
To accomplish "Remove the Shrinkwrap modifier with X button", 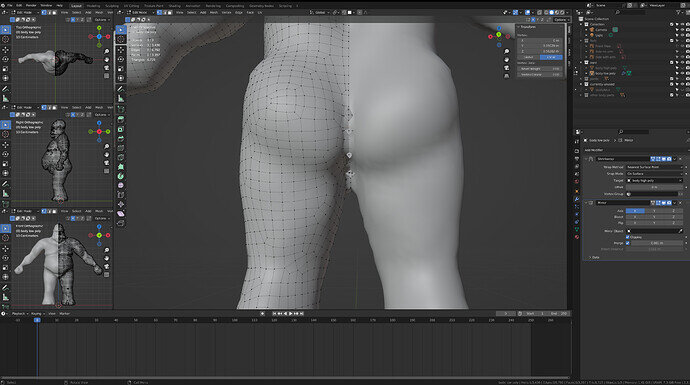I will pos(680,159).
